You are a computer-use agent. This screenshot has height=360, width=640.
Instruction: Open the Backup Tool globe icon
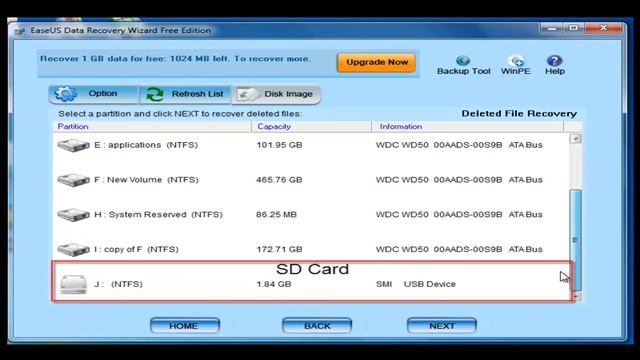[x=463, y=60]
